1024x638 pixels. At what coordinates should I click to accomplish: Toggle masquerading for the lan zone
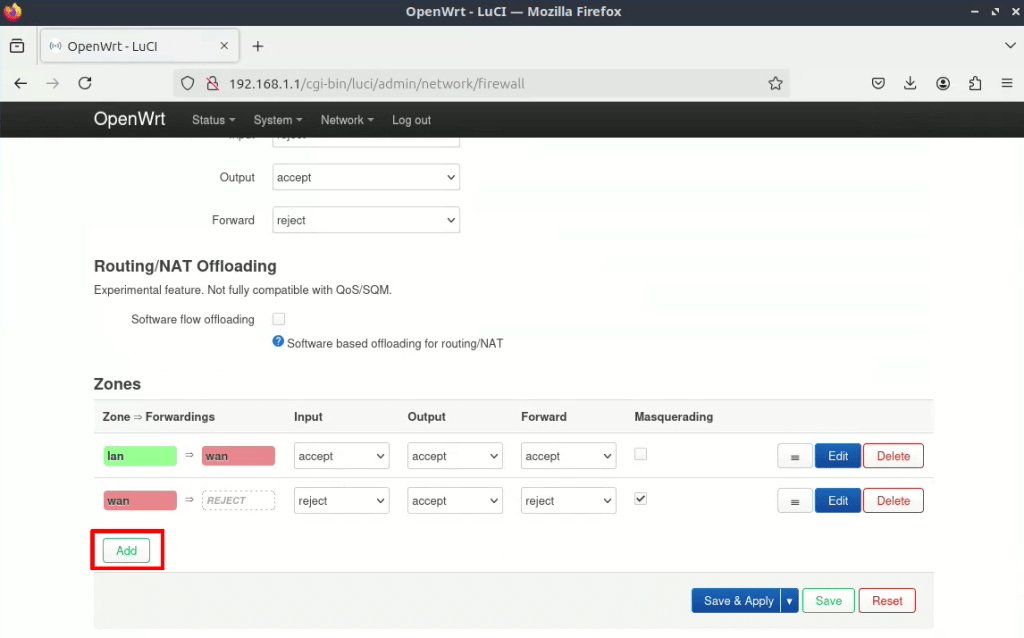point(641,454)
